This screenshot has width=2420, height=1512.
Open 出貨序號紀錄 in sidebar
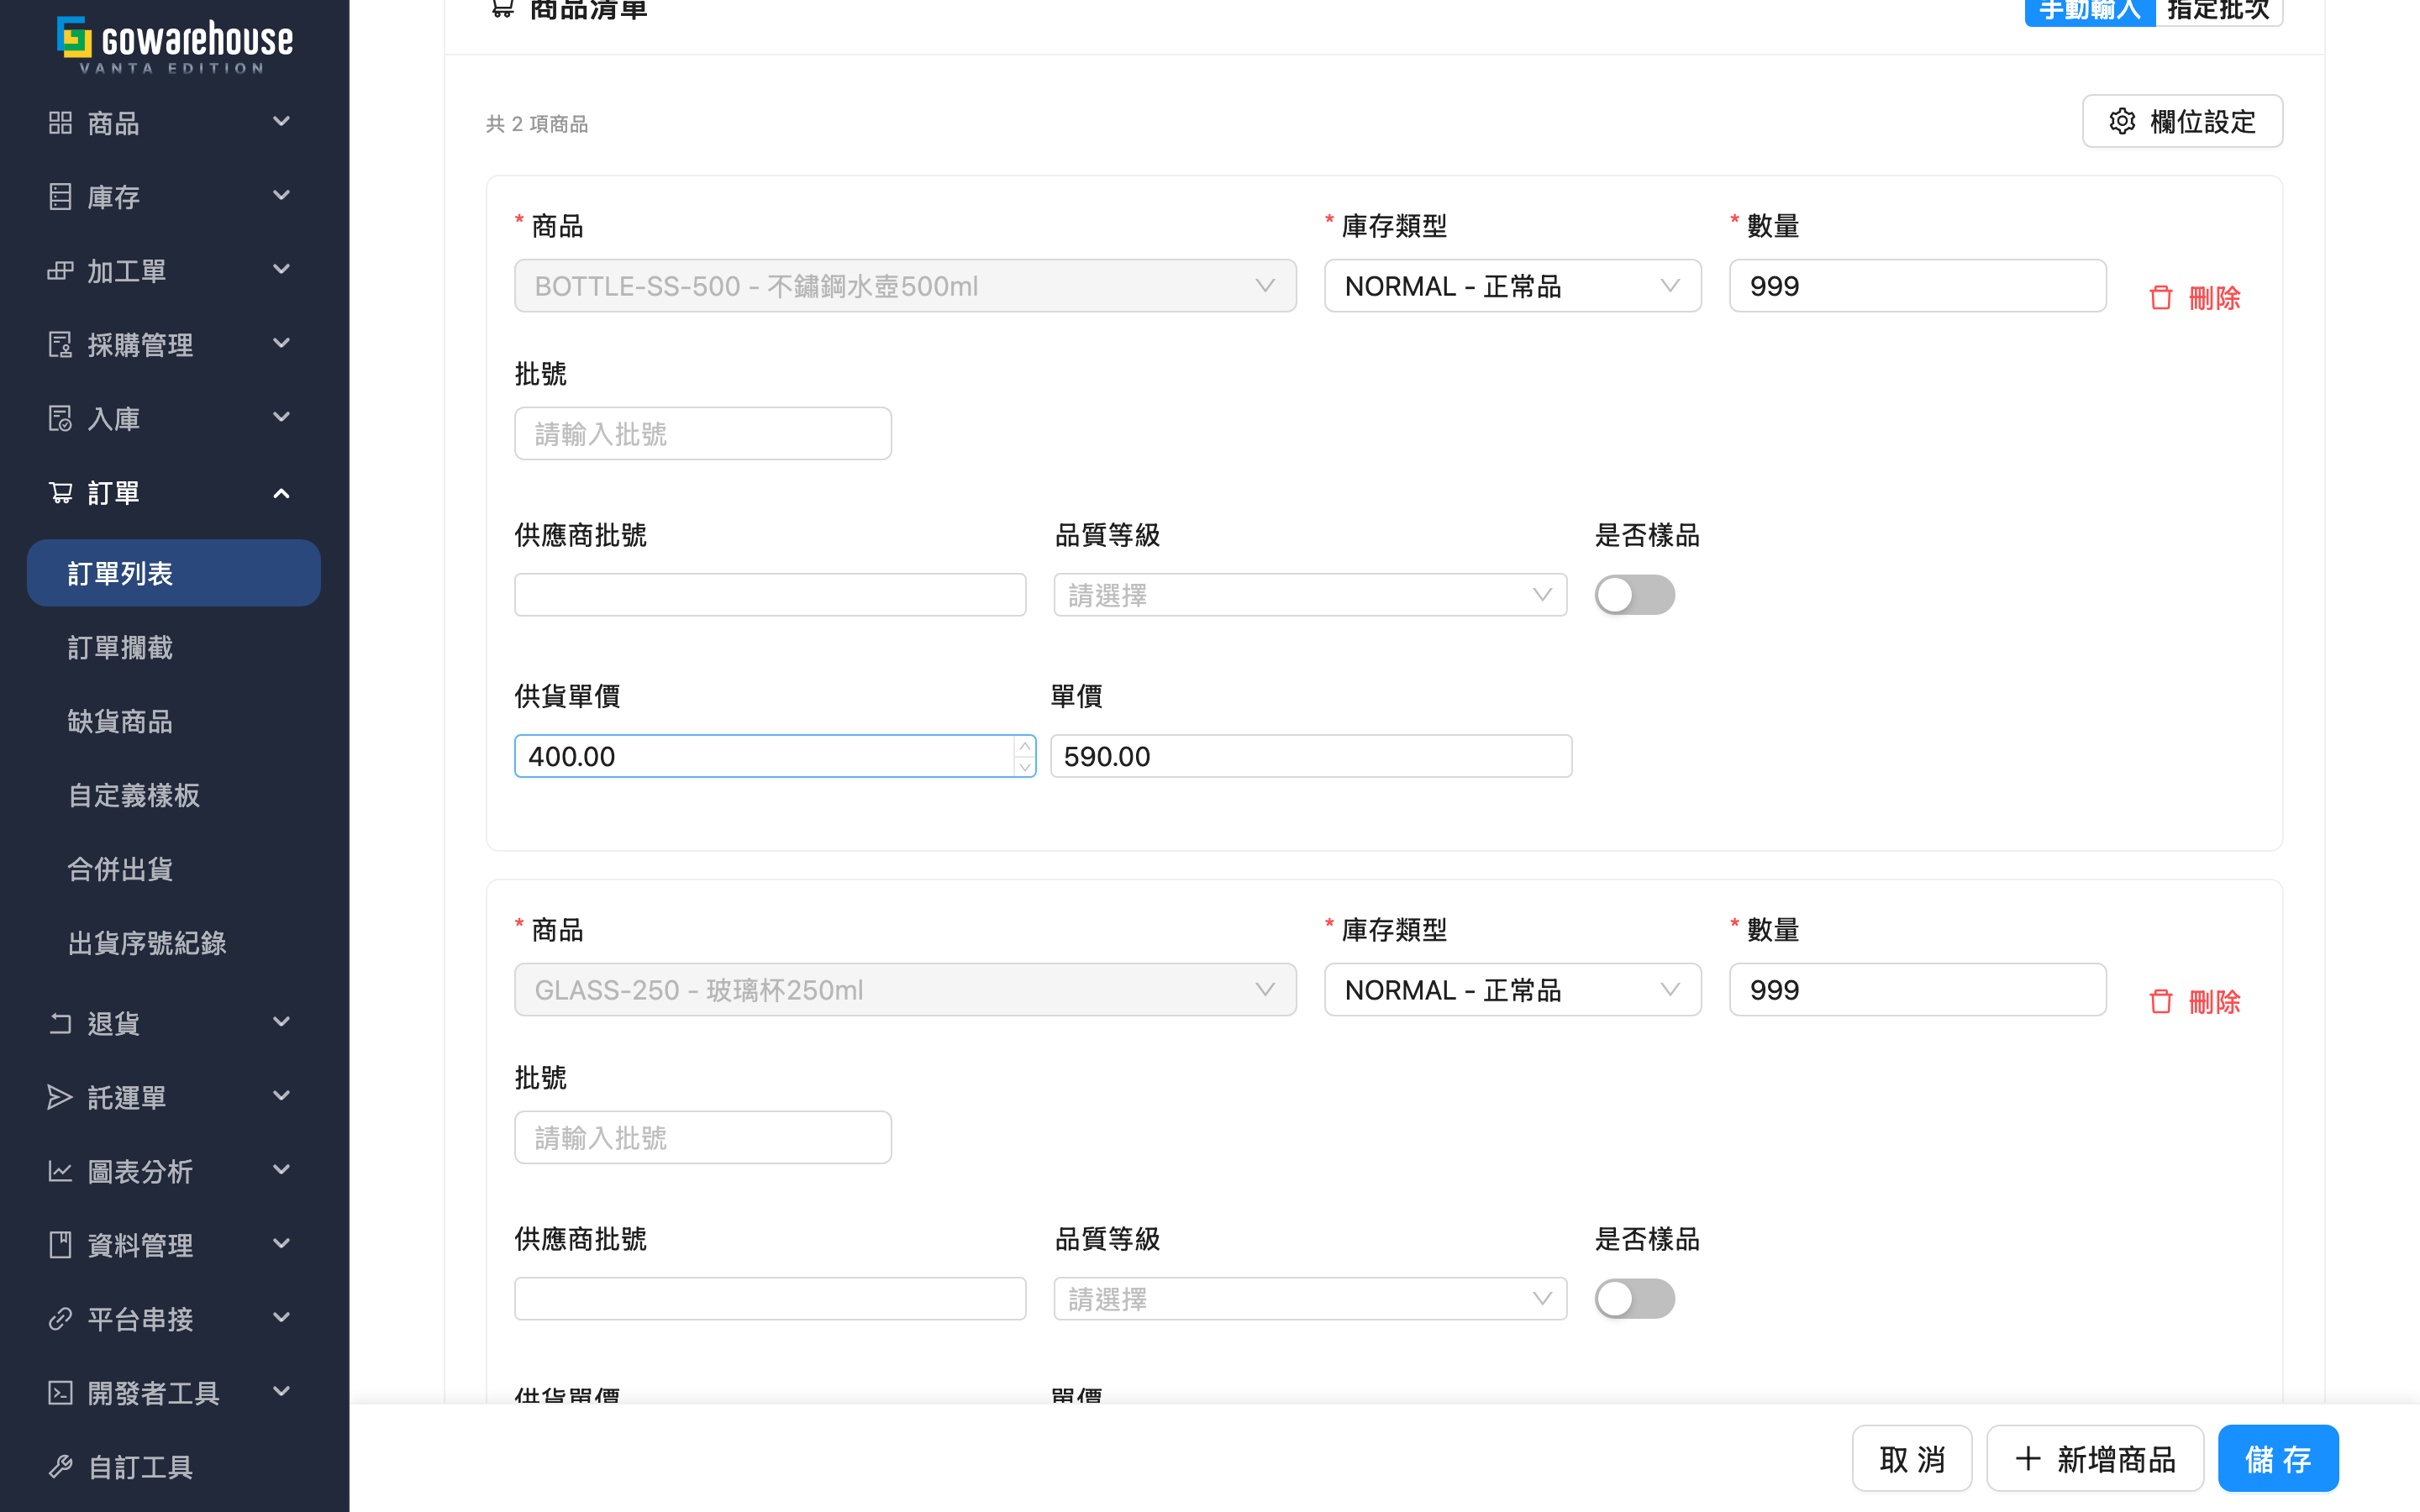(147, 943)
